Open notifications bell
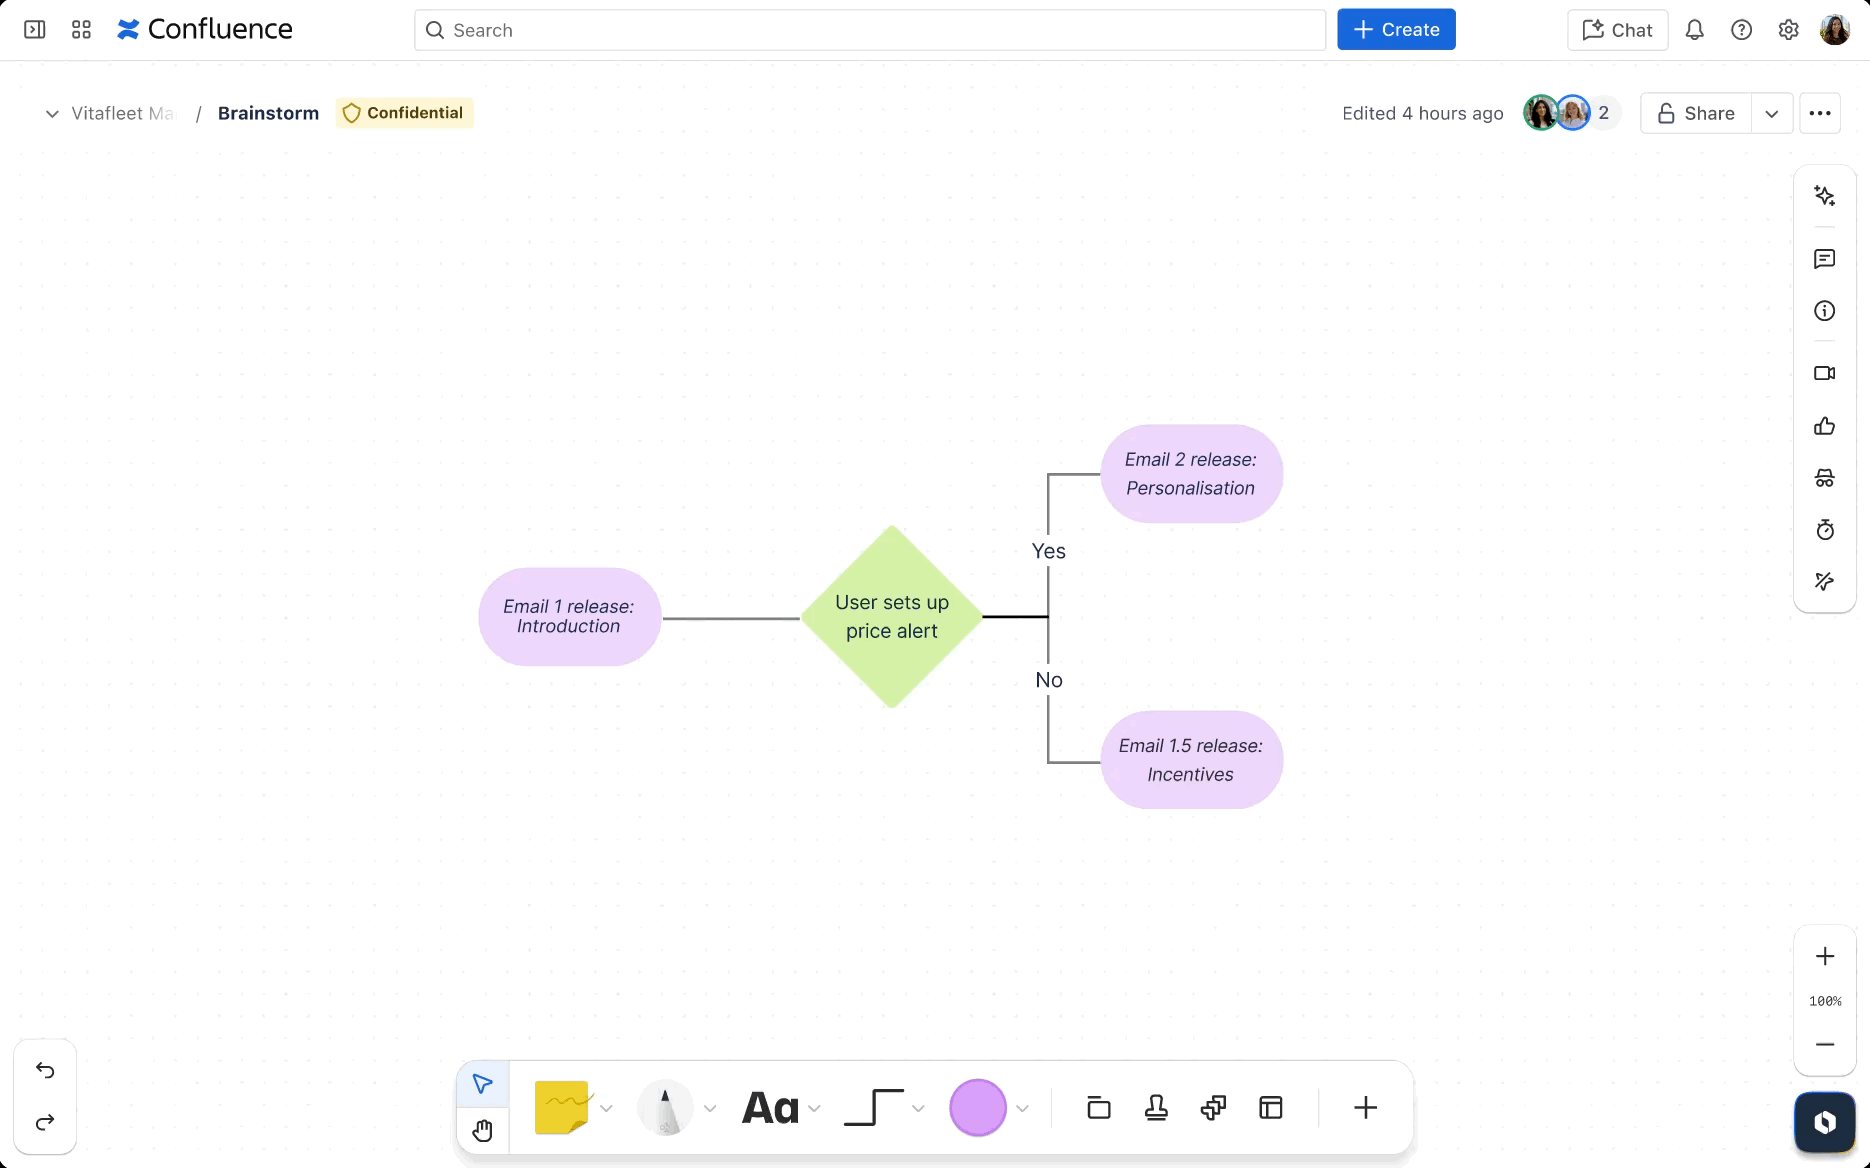 pos(1694,30)
